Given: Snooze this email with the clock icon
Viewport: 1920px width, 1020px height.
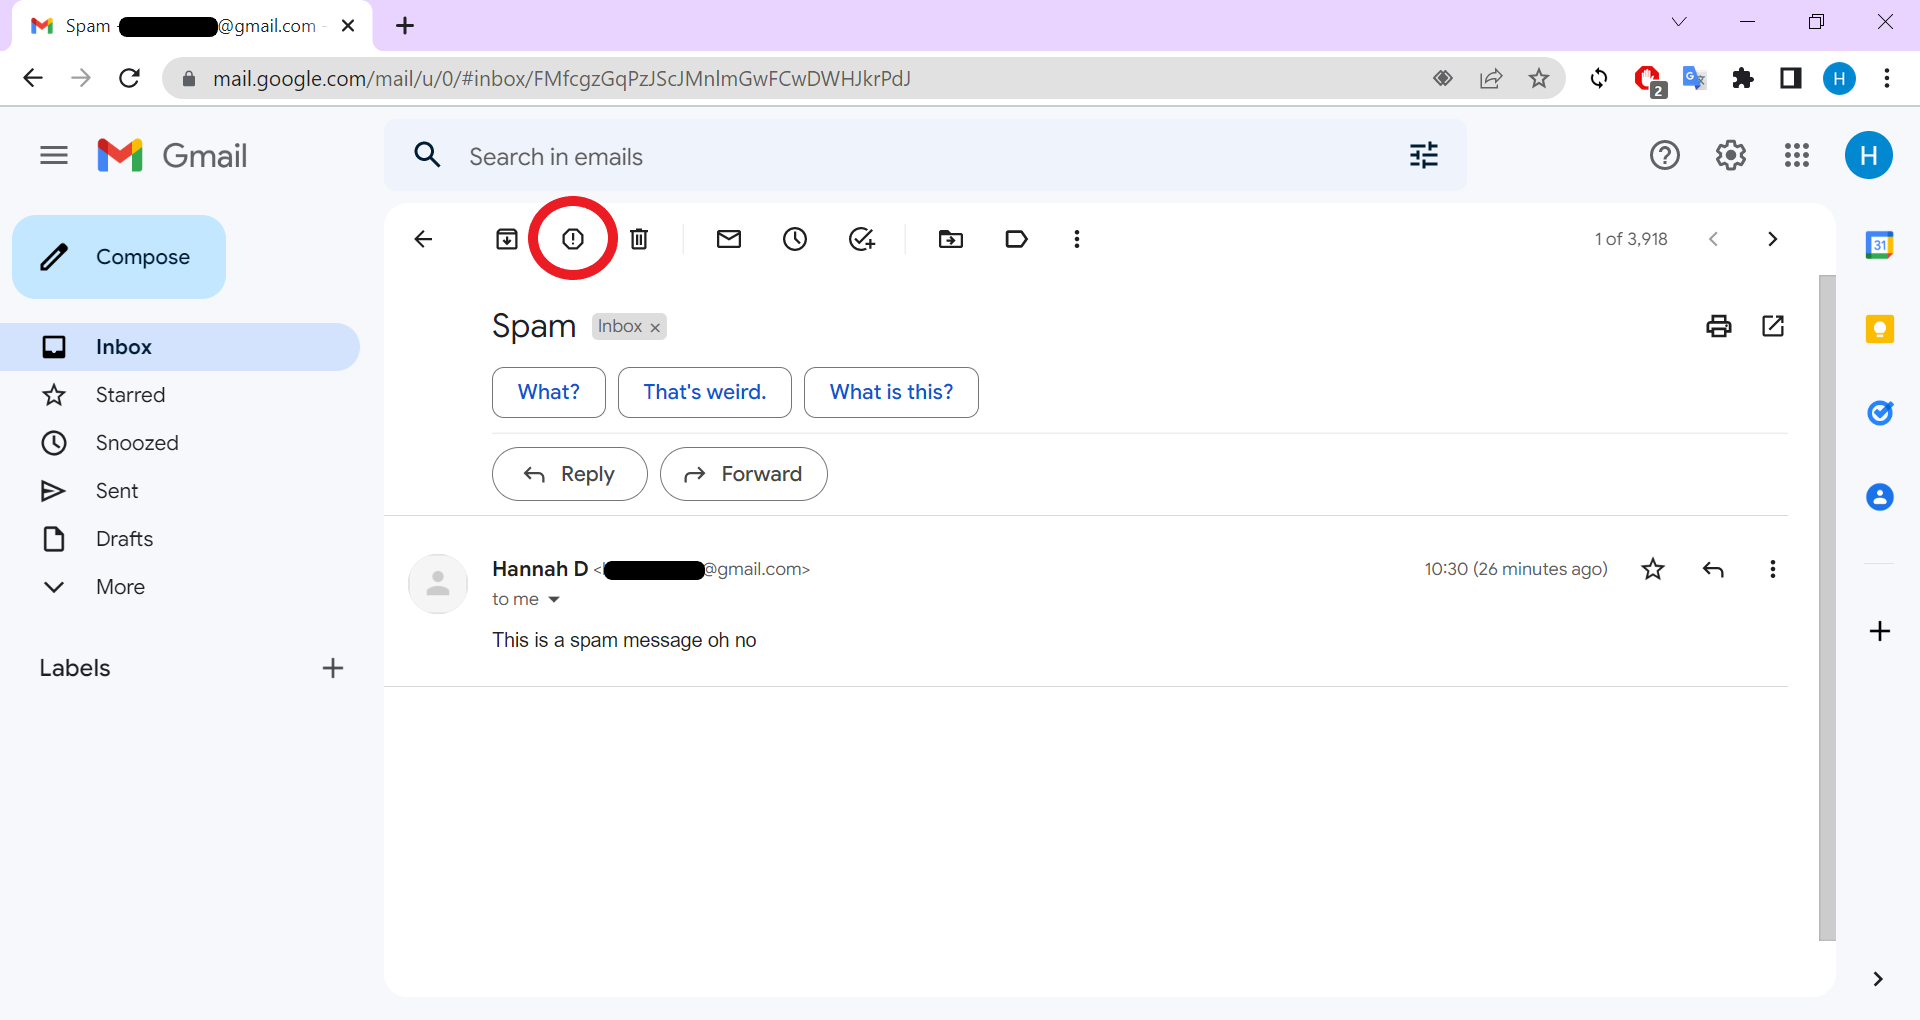Looking at the screenshot, I should [x=795, y=239].
